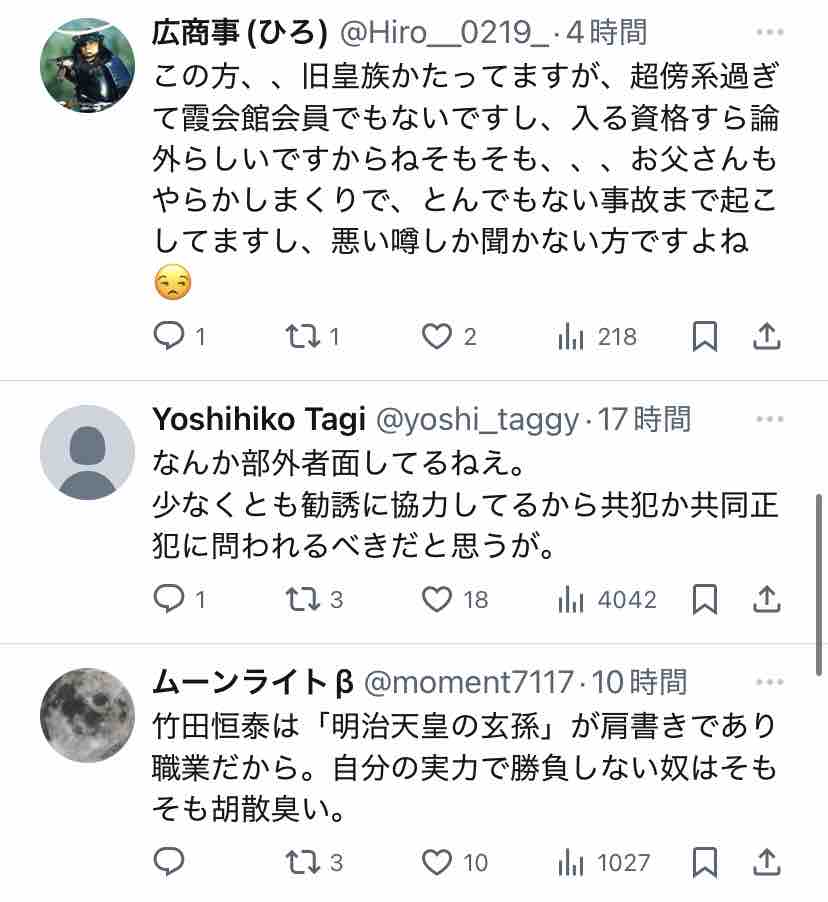The image size is (828, 902).
Task: Open more menu on Yoshihiko Tagi's tweet
Action: click(769, 419)
